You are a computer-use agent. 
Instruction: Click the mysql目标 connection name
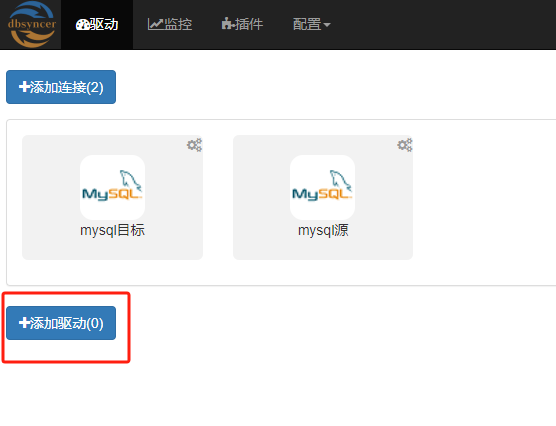click(112, 230)
